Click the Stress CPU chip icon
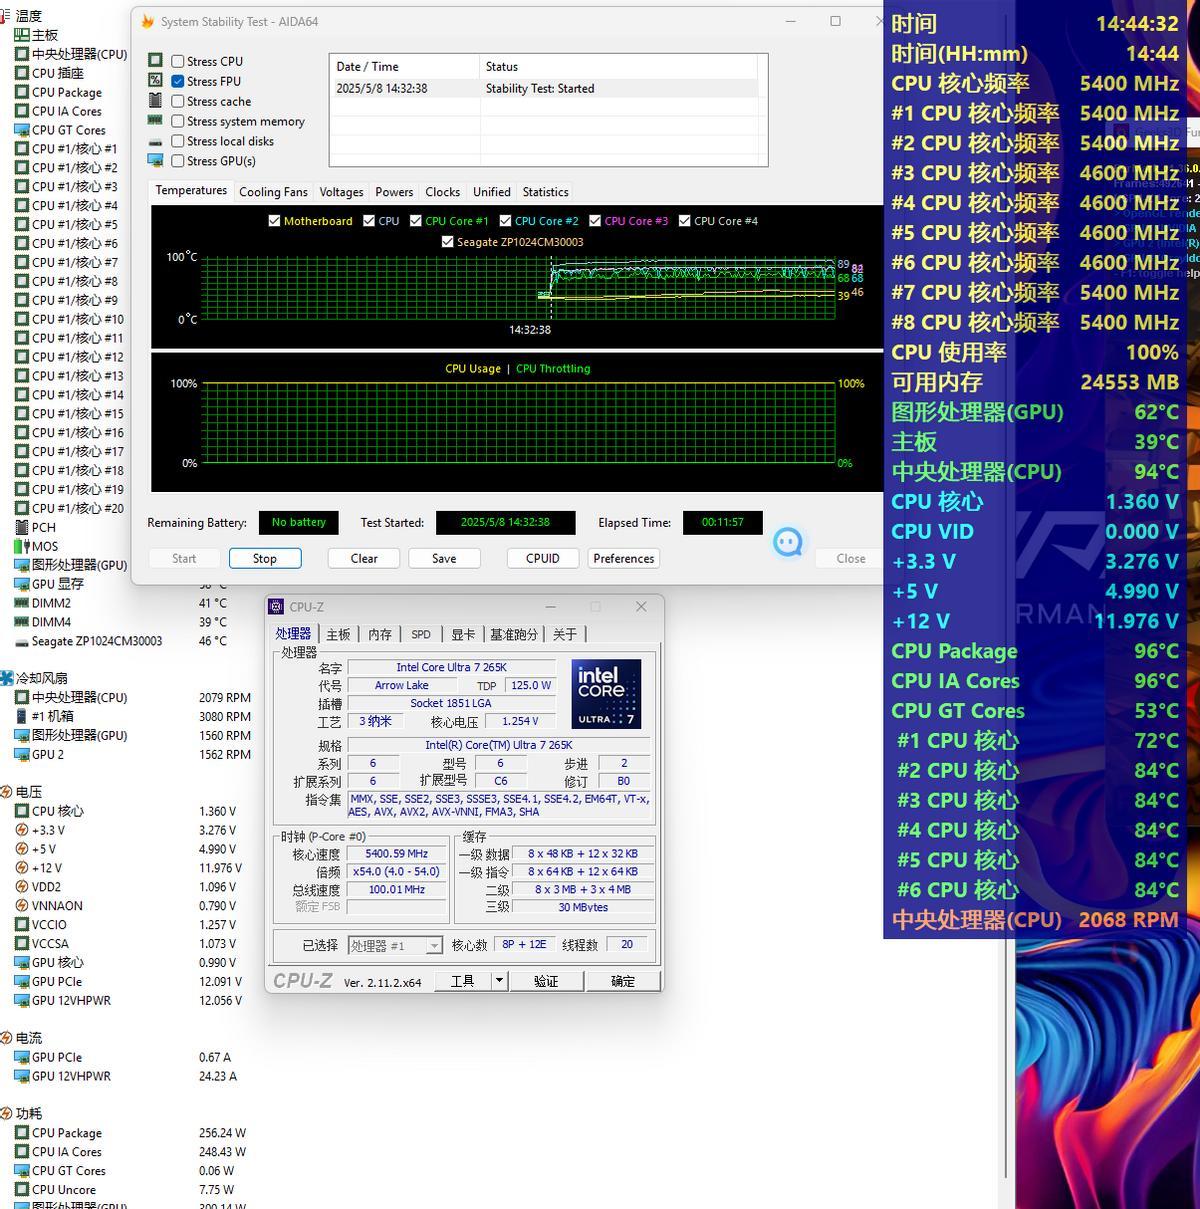 155,61
